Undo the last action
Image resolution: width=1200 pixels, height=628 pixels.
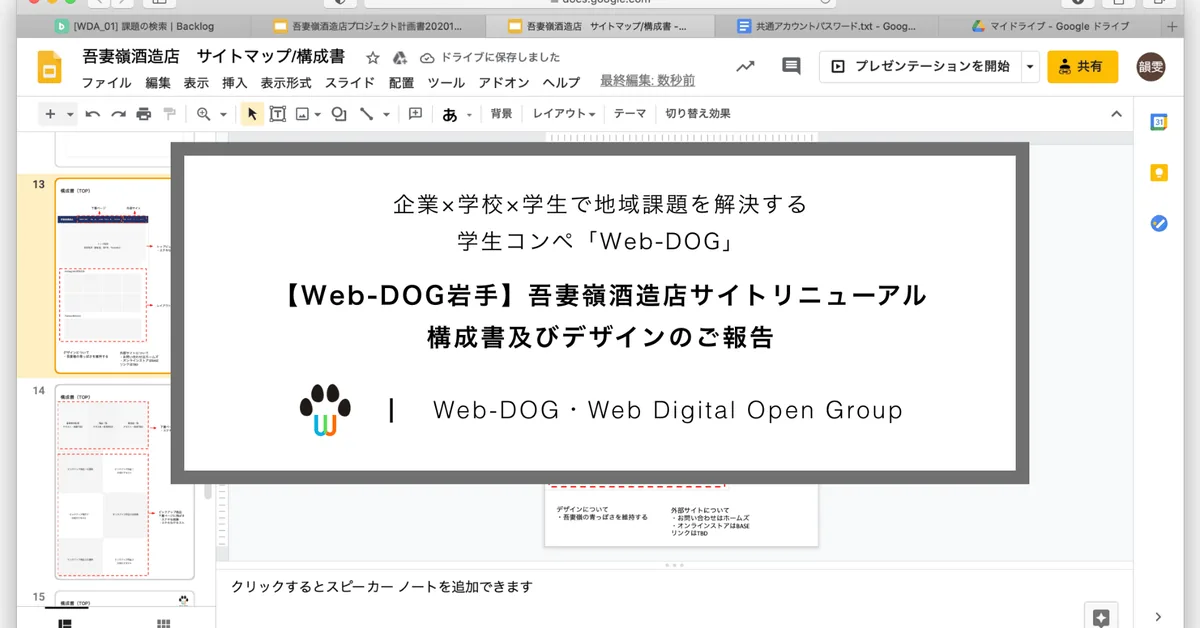93,114
